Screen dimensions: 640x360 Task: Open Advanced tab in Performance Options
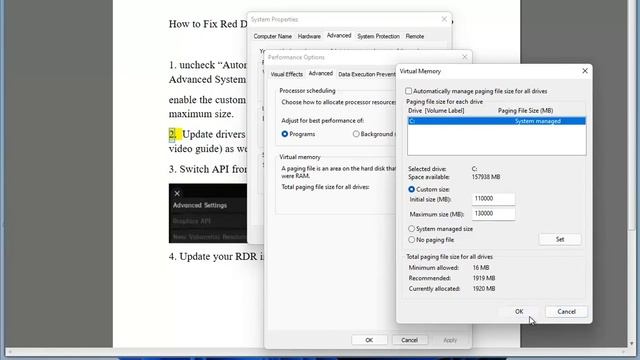tap(320, 73)
